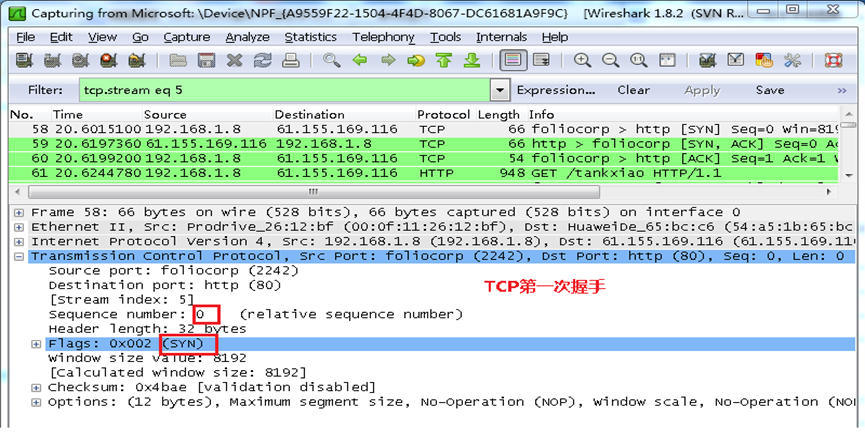Image resolution: width=865 pixels, height=434 pixels.
Task: Expand the Frame 58 tree node
Action: 19,213
